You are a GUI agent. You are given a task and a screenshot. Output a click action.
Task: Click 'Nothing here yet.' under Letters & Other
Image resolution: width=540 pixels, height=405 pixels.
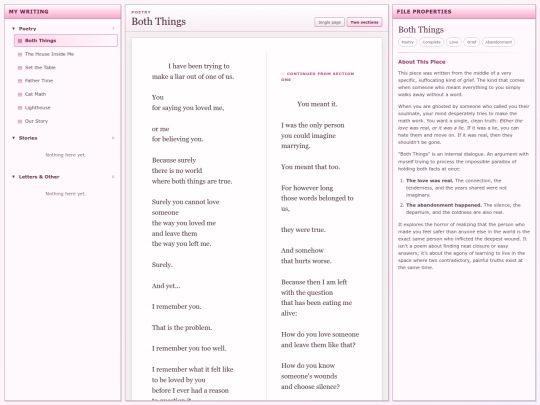click(x=65, y=194)
